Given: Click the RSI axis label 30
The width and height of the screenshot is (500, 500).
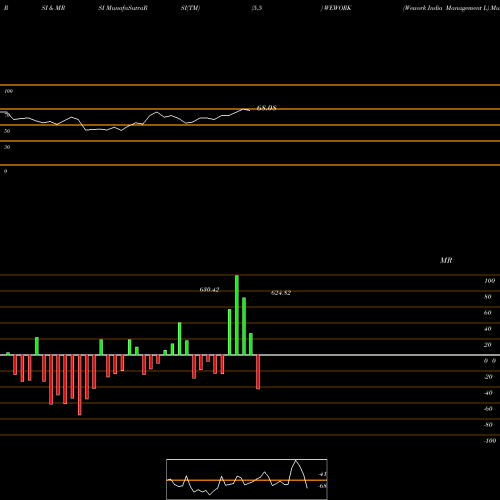Looking at the screenshot, I should point(7,147).
